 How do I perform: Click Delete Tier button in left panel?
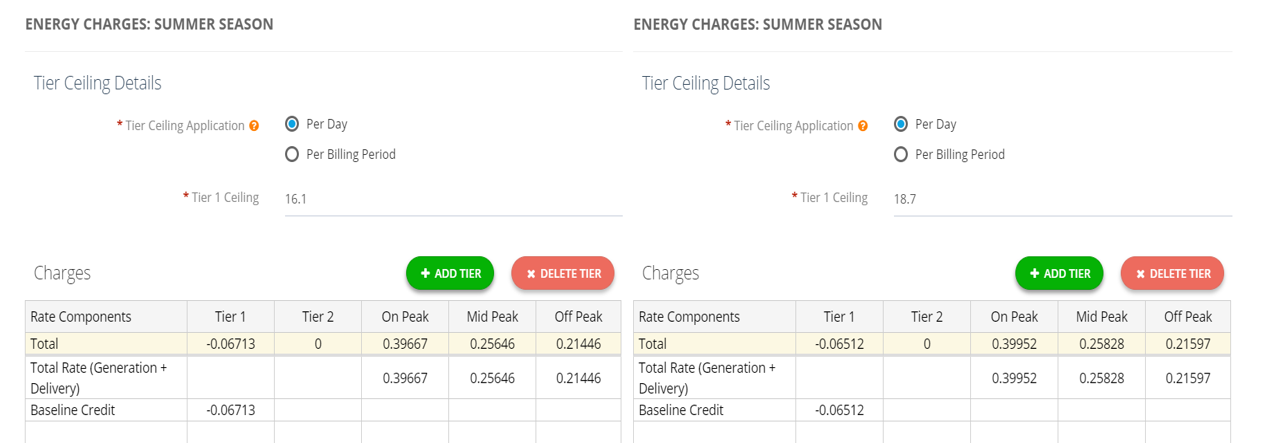[563, 273]
